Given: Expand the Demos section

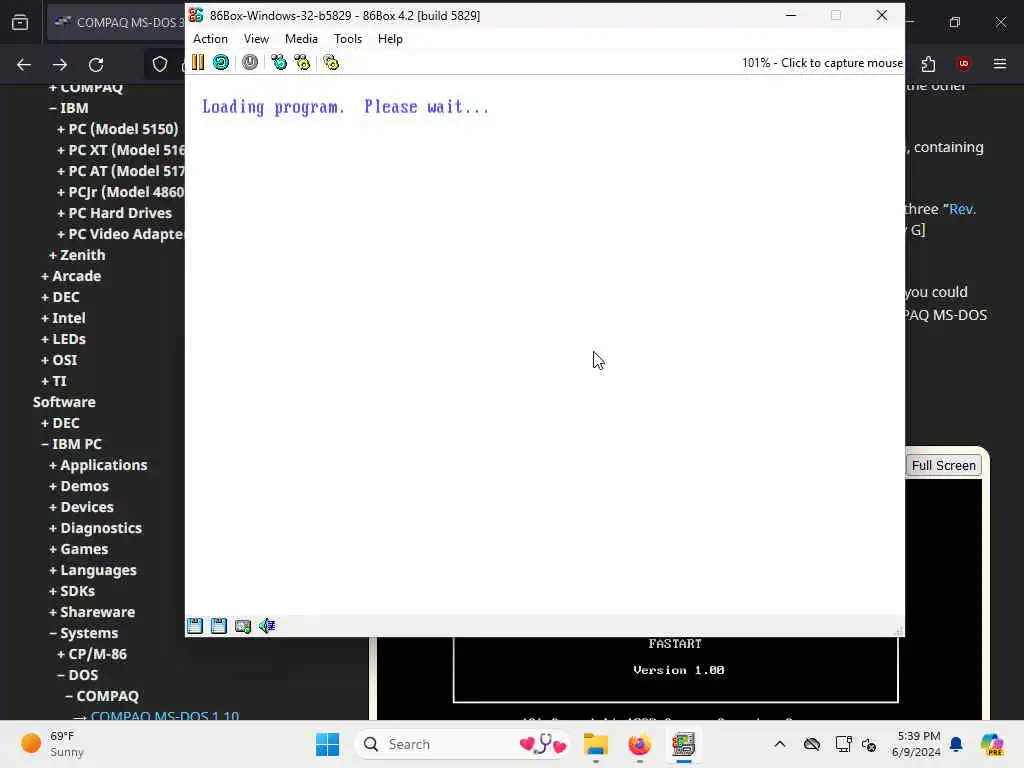Looking at the screenshot, I should (x=79, y=486).
